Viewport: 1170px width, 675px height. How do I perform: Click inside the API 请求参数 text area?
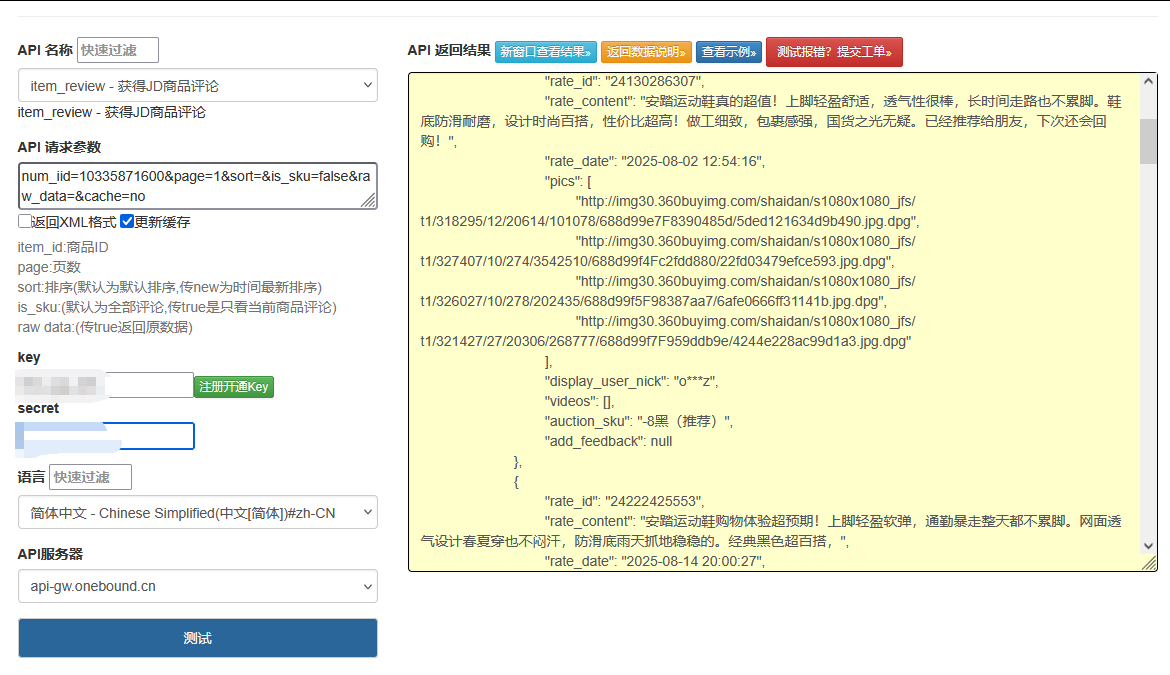tap(197, 186)
